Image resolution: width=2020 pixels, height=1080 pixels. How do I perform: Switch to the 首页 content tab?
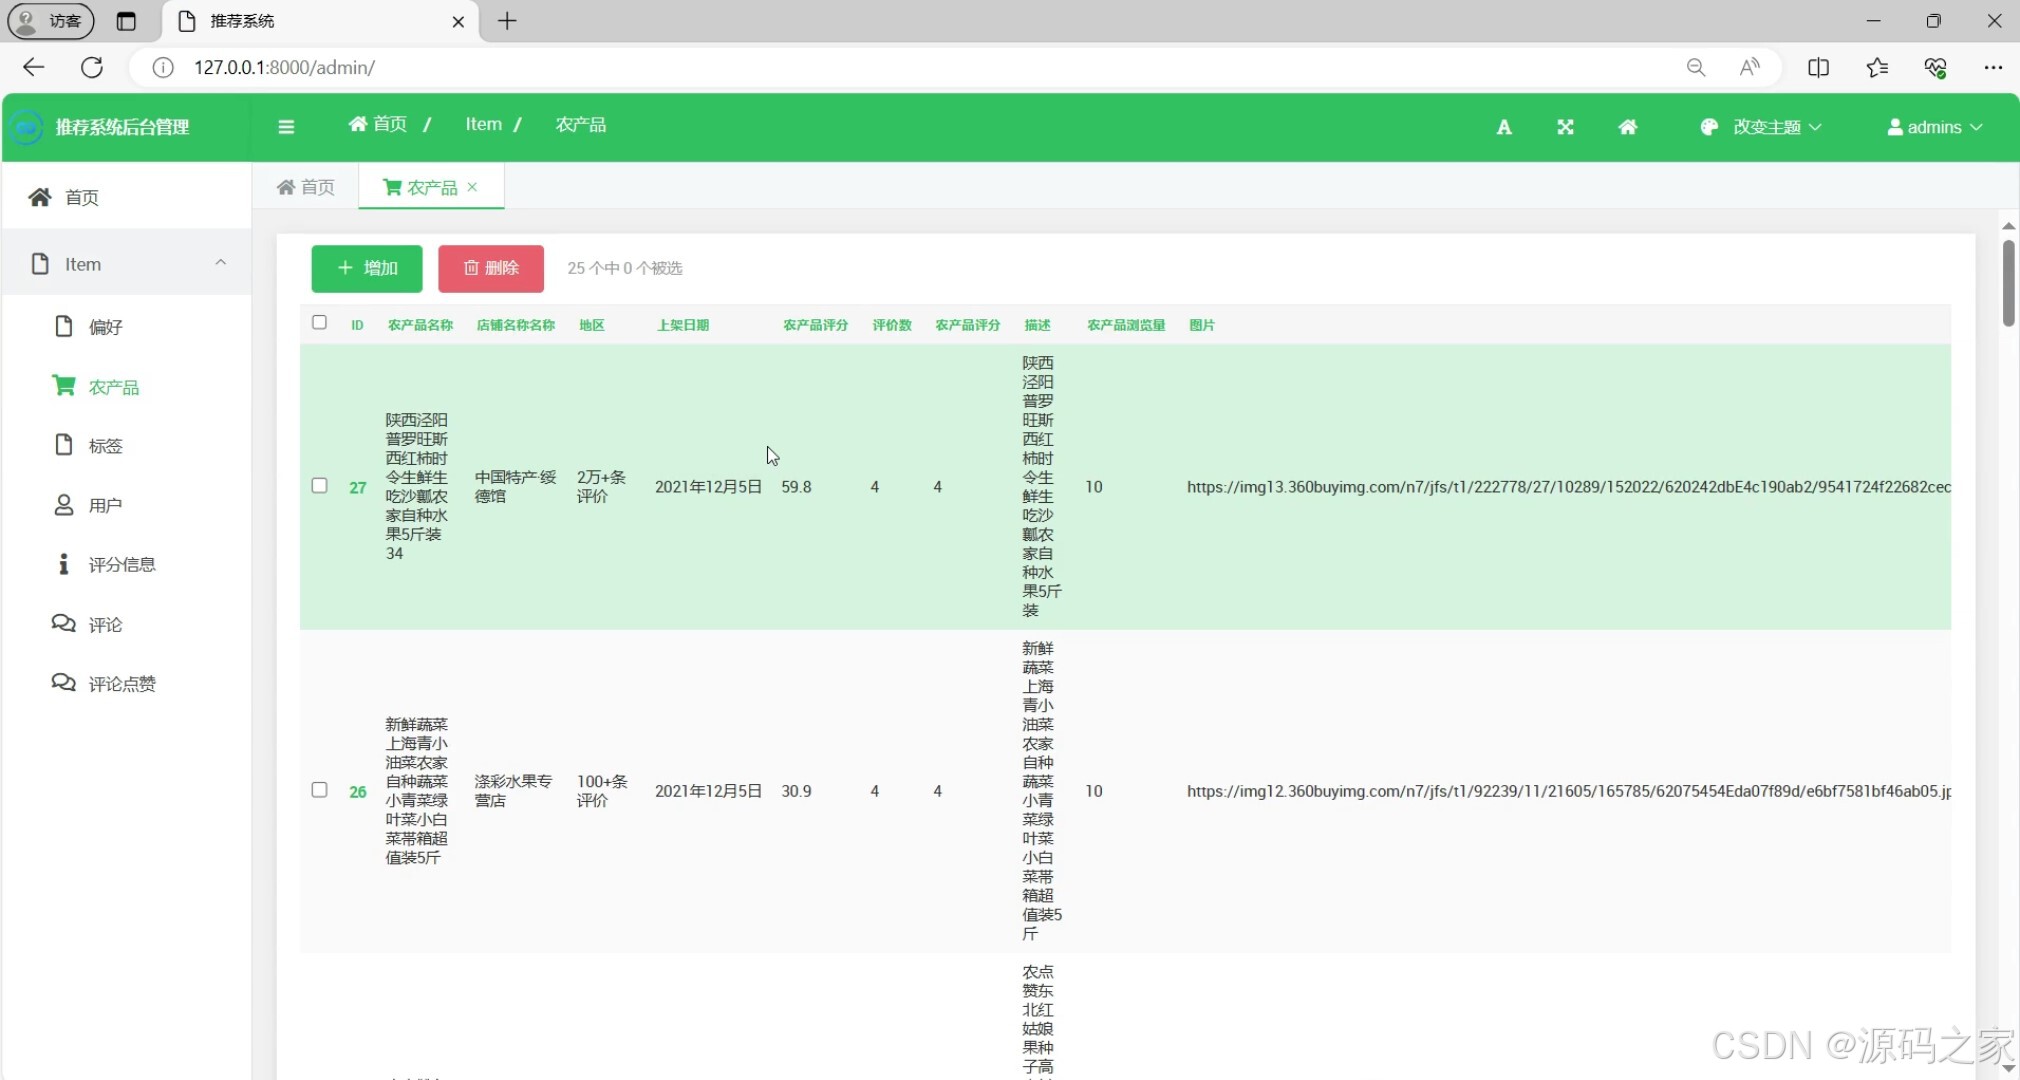(306, 187)
